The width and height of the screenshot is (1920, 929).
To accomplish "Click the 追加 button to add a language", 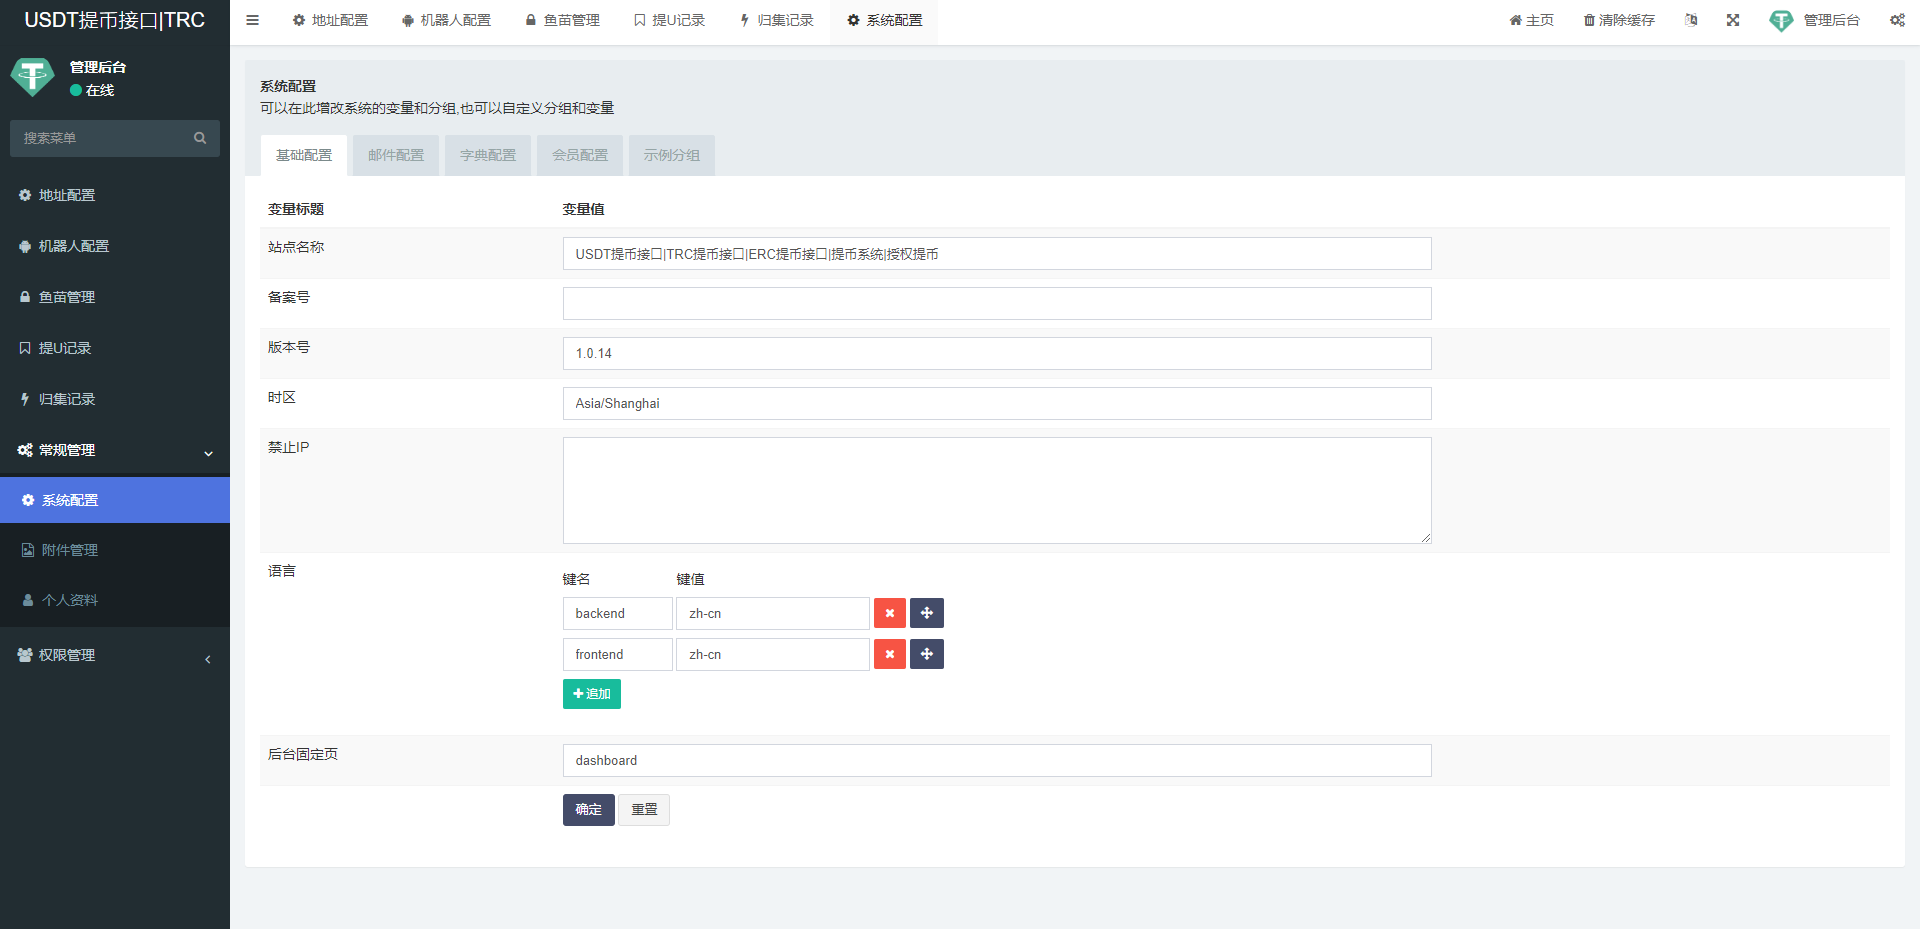I will coord(591,693).
